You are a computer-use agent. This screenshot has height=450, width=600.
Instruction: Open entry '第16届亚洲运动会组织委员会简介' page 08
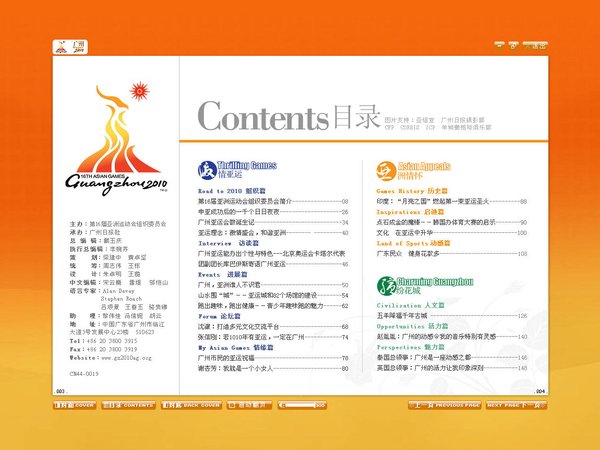point(273,201)
